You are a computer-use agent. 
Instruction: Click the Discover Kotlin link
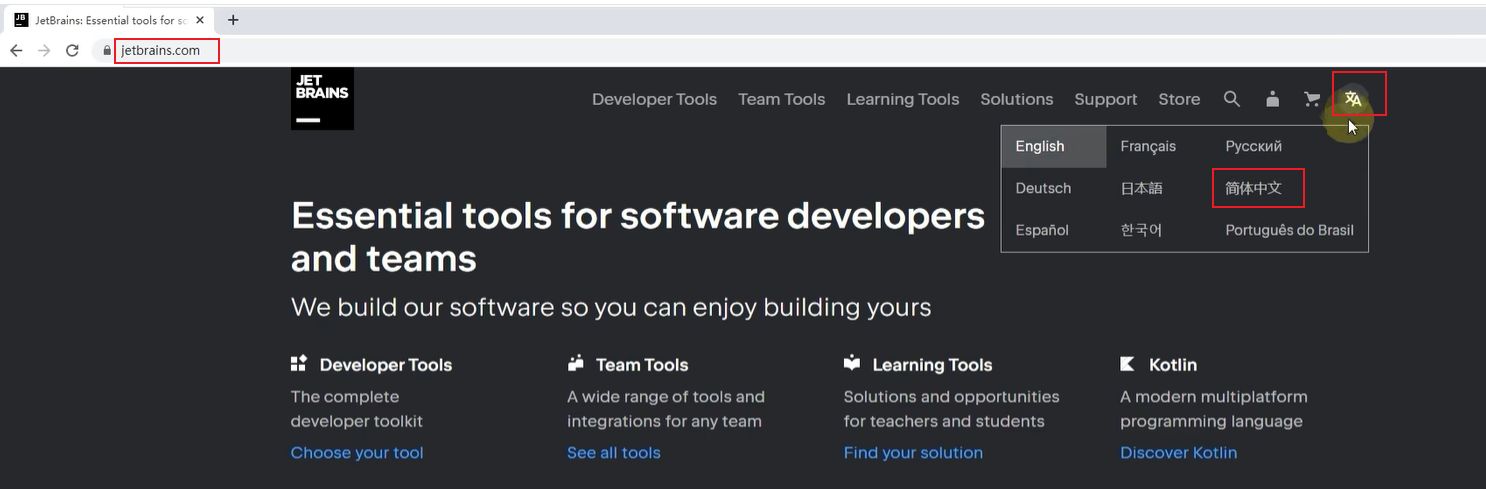click(1178, 453)
